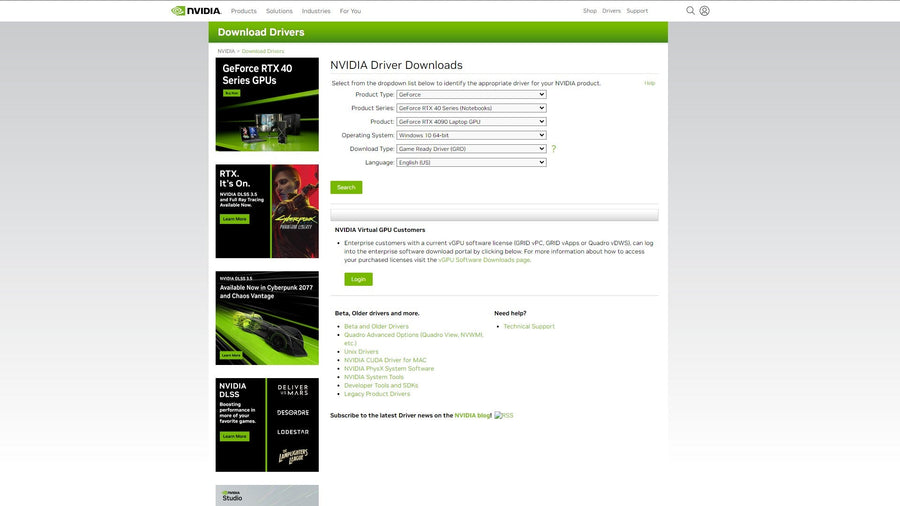Open vGPU Software Downloads page link

pyautogui.click(x=484, y=260)
